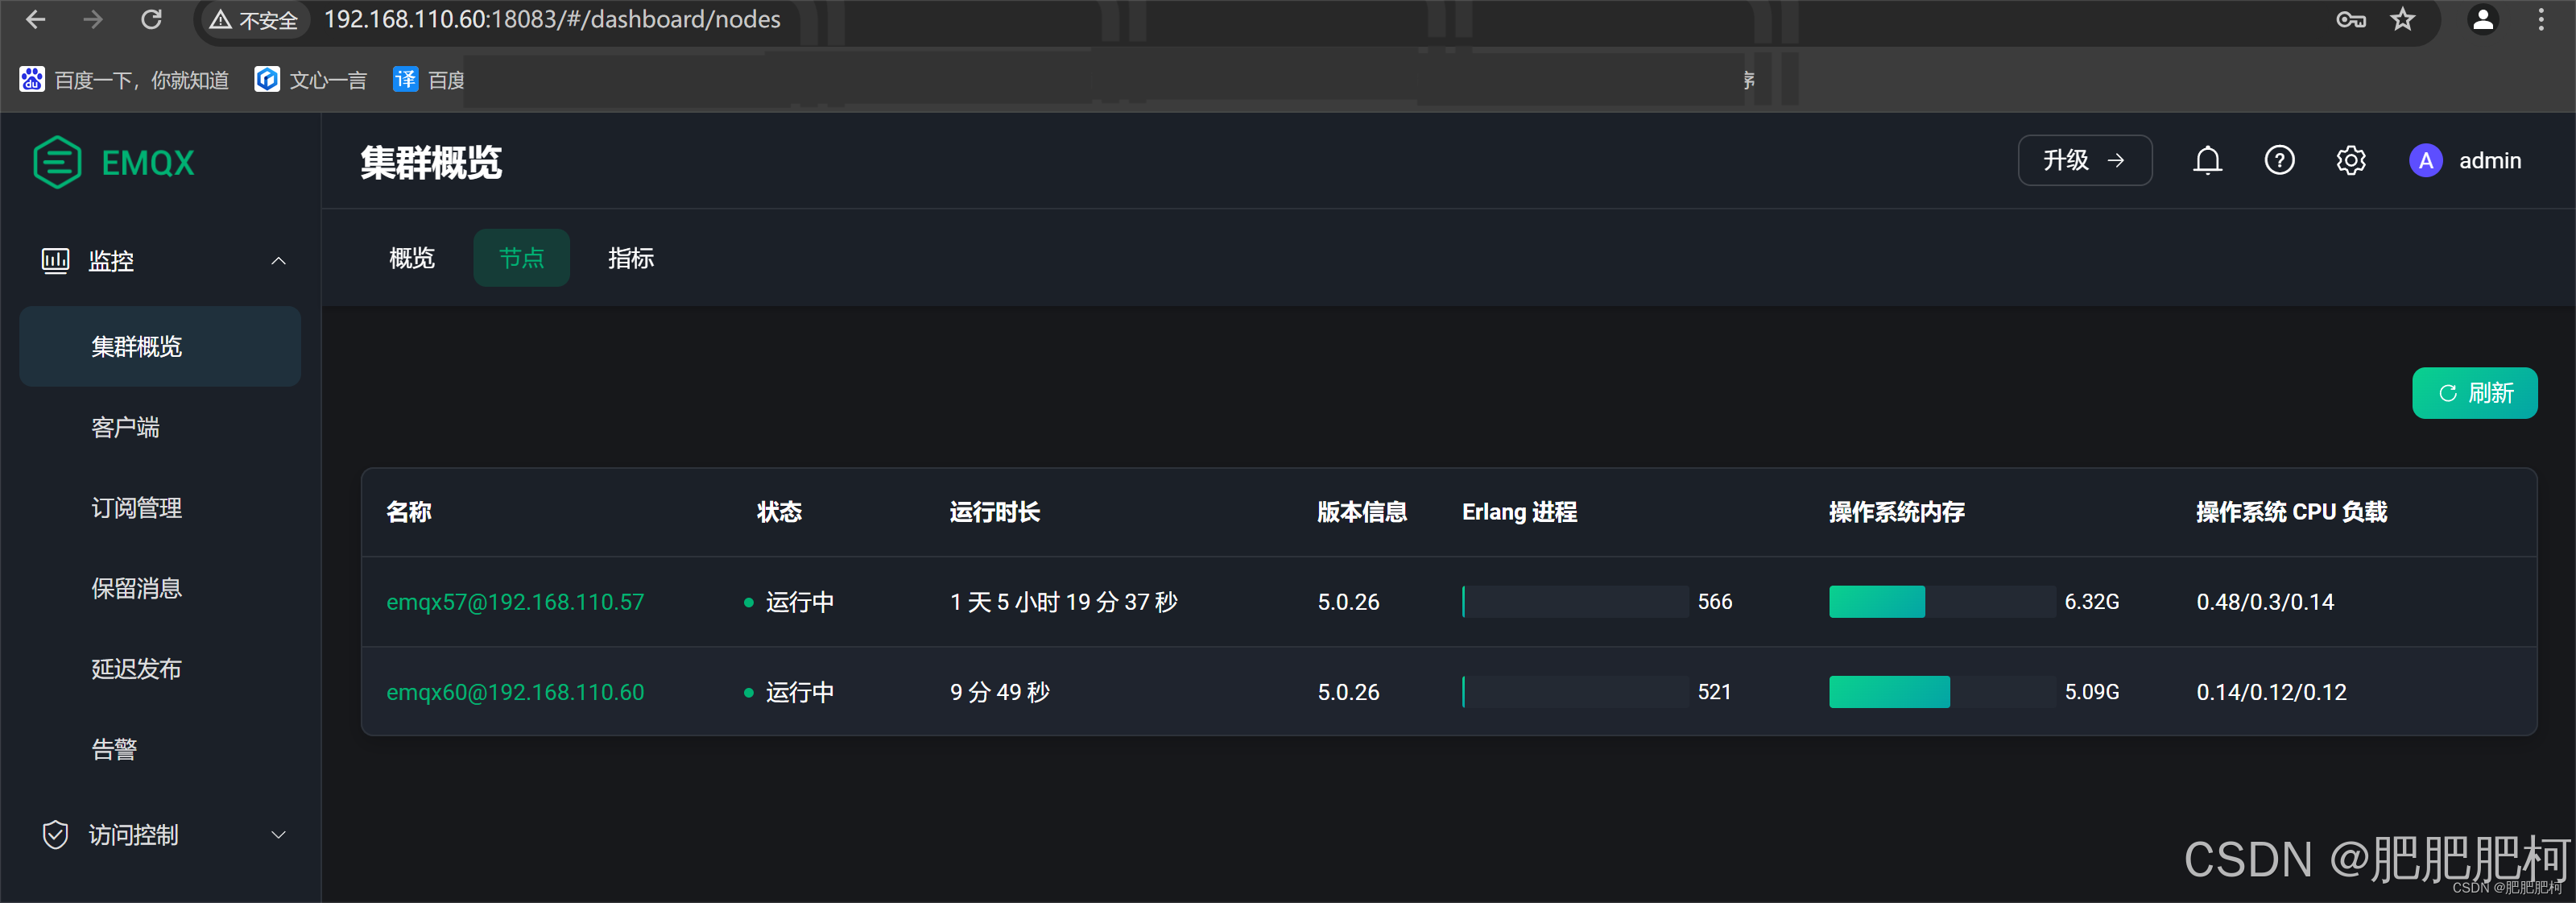This screenshot has height=903, width=2576.
Task: Reload the page with the browser refresh icon
Action: pyautogui.click(x=151, y=19)
